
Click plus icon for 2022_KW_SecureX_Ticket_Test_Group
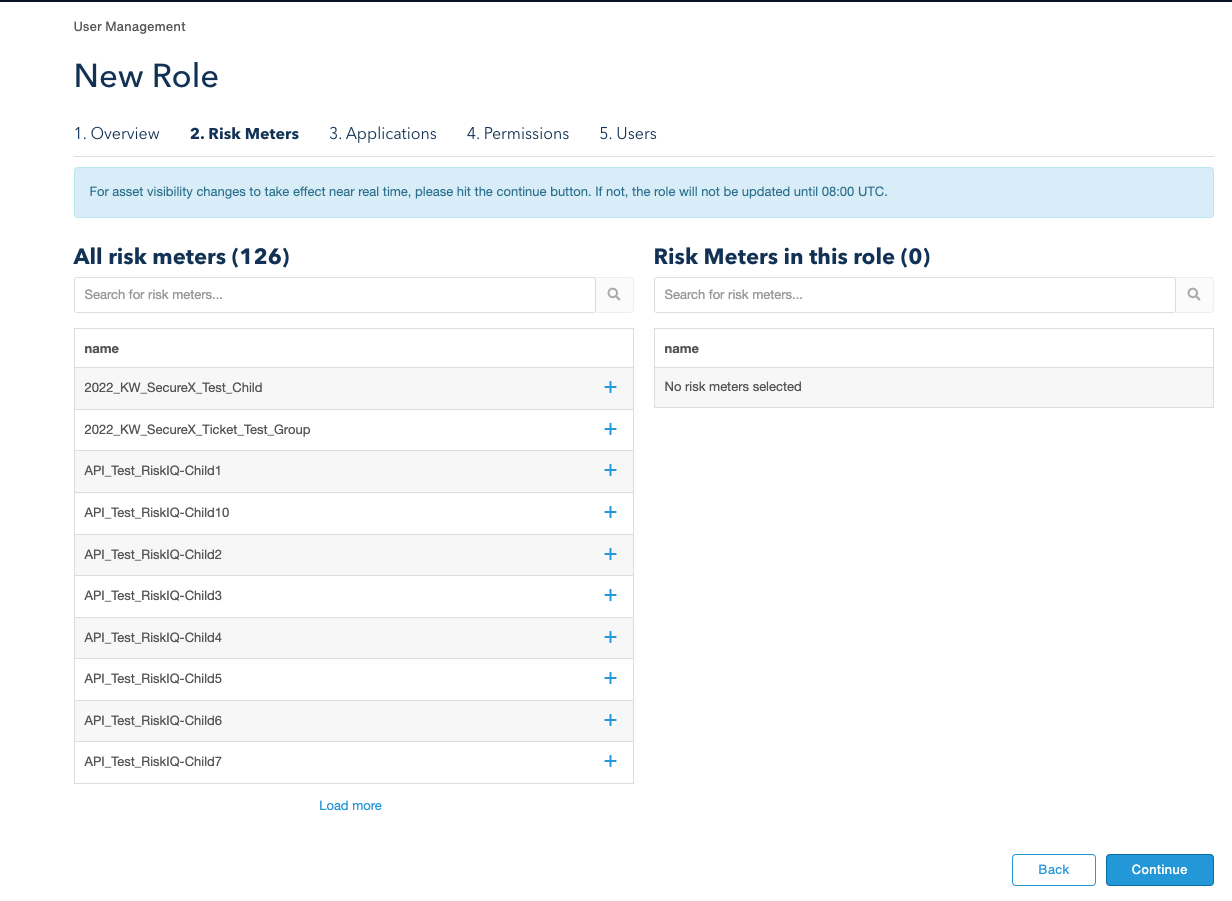click(x=610, y=429)
